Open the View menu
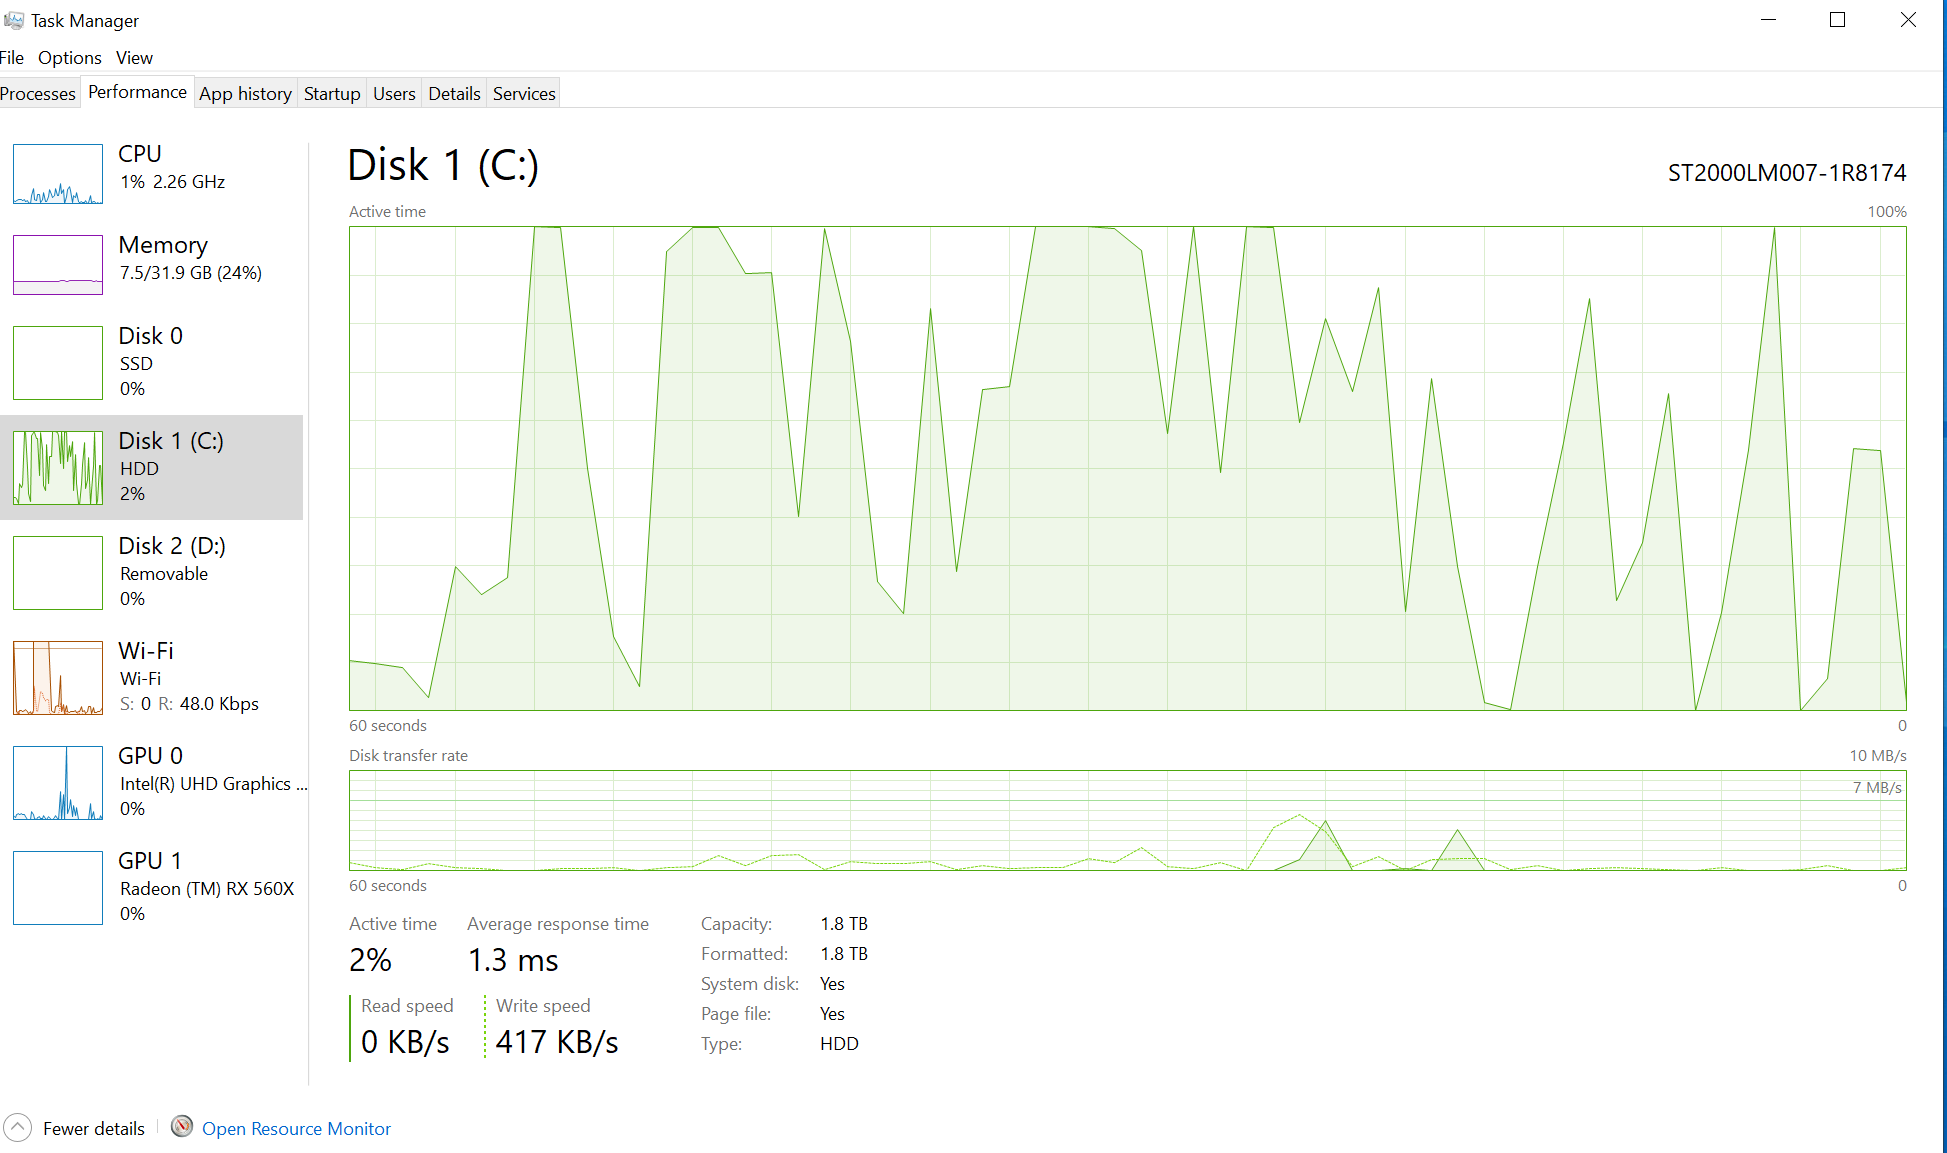1947x1153 pixels. tap(134, 58)
